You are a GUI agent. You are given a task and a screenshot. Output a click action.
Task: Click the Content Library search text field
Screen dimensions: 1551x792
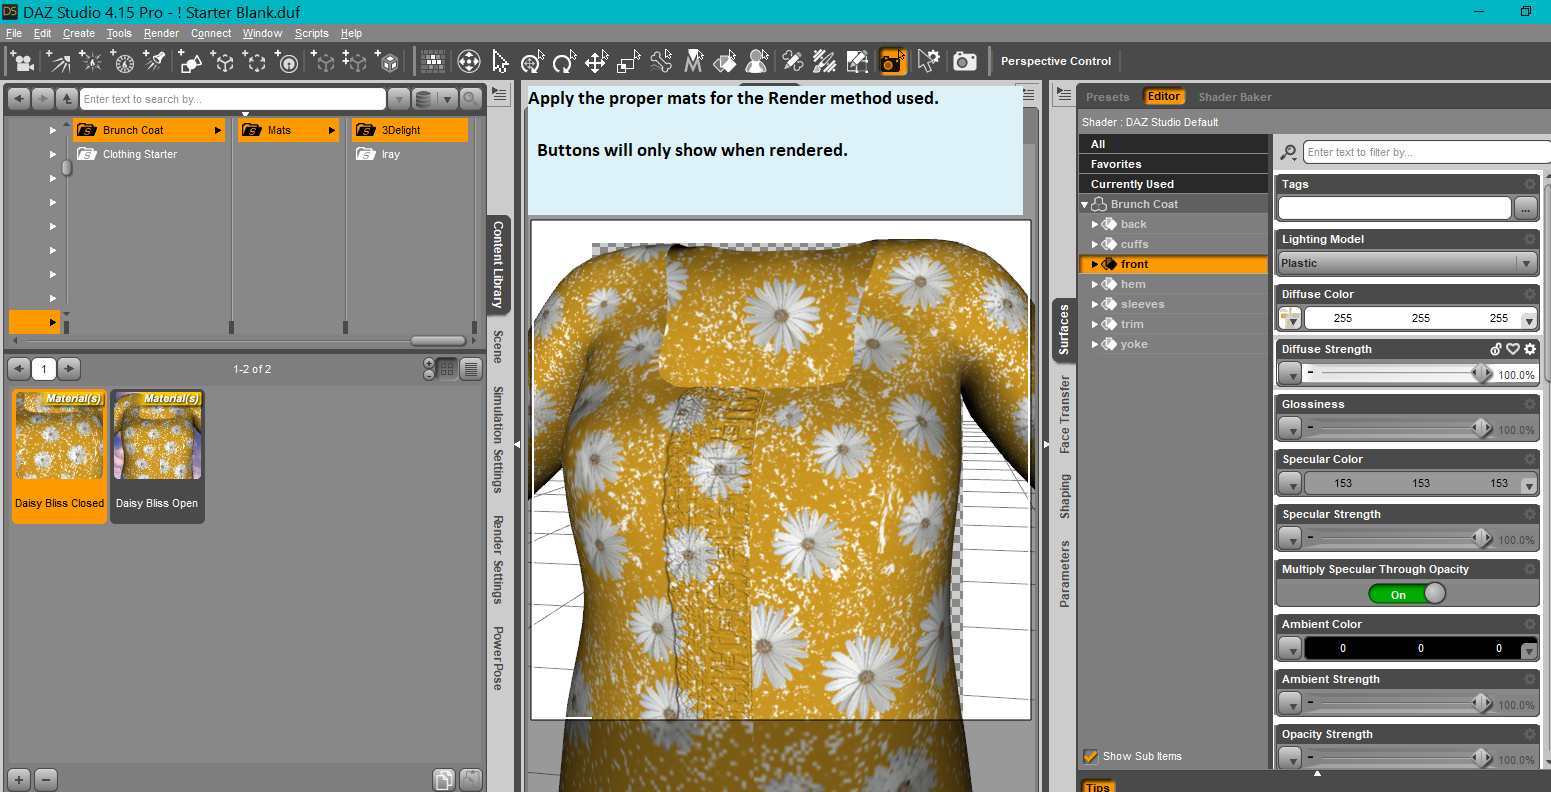233,99
